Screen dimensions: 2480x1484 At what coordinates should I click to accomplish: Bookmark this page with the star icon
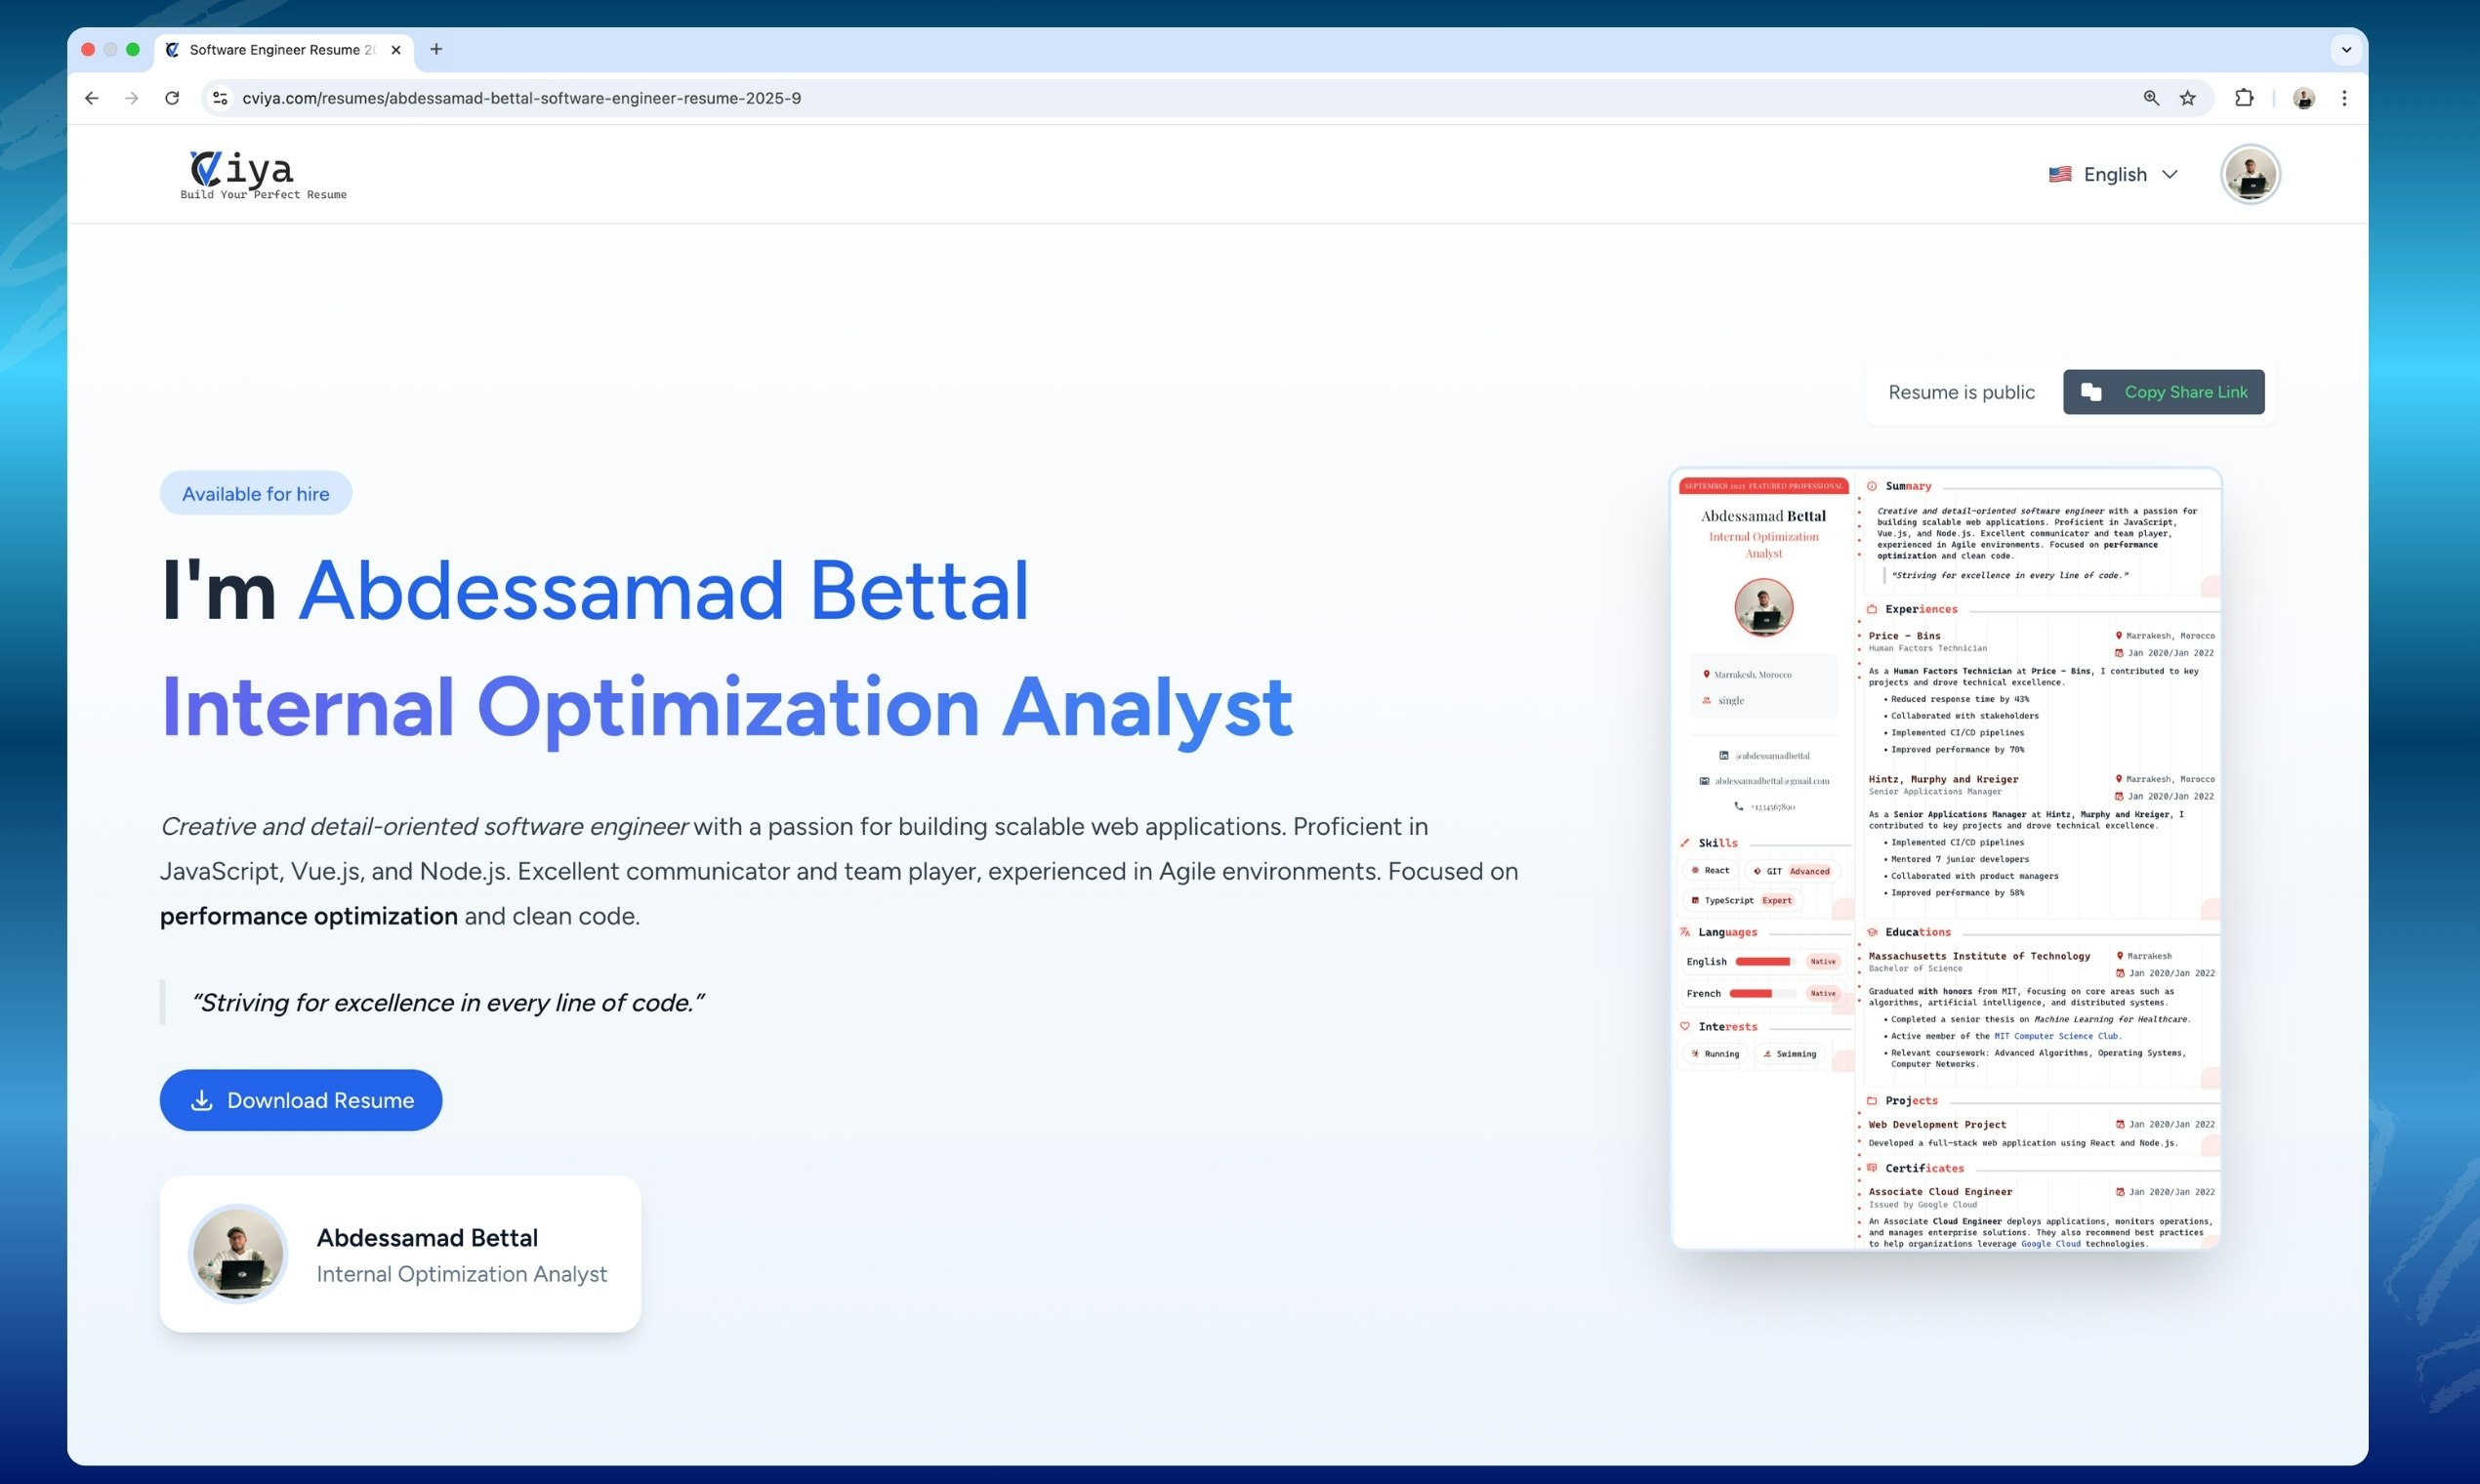(x=2188, y=98)
